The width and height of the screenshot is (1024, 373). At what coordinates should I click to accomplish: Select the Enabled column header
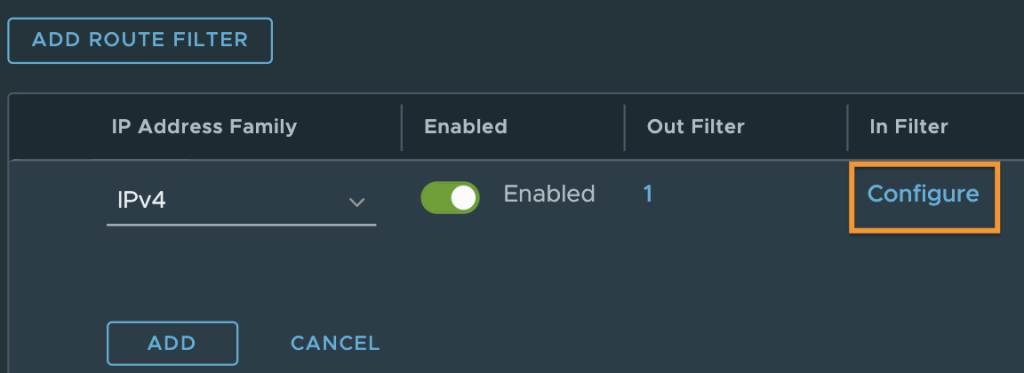coord(466,127)
